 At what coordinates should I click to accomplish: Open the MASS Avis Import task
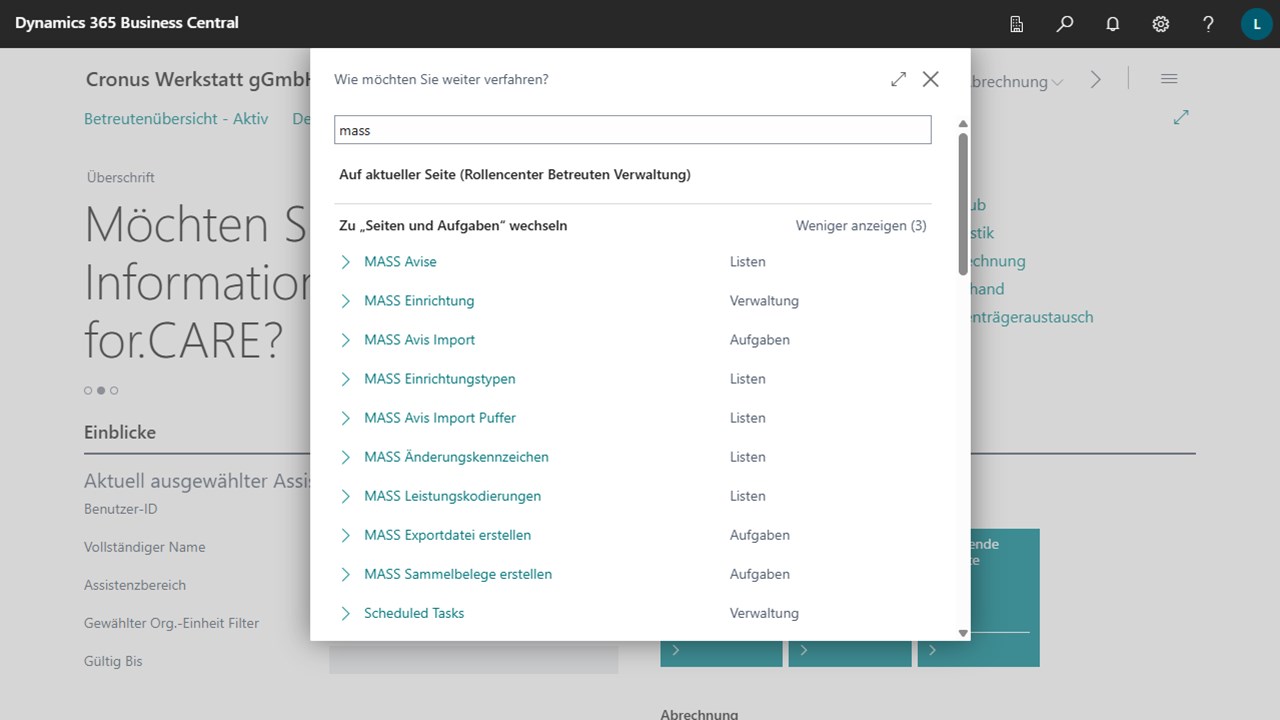(420, 340)
